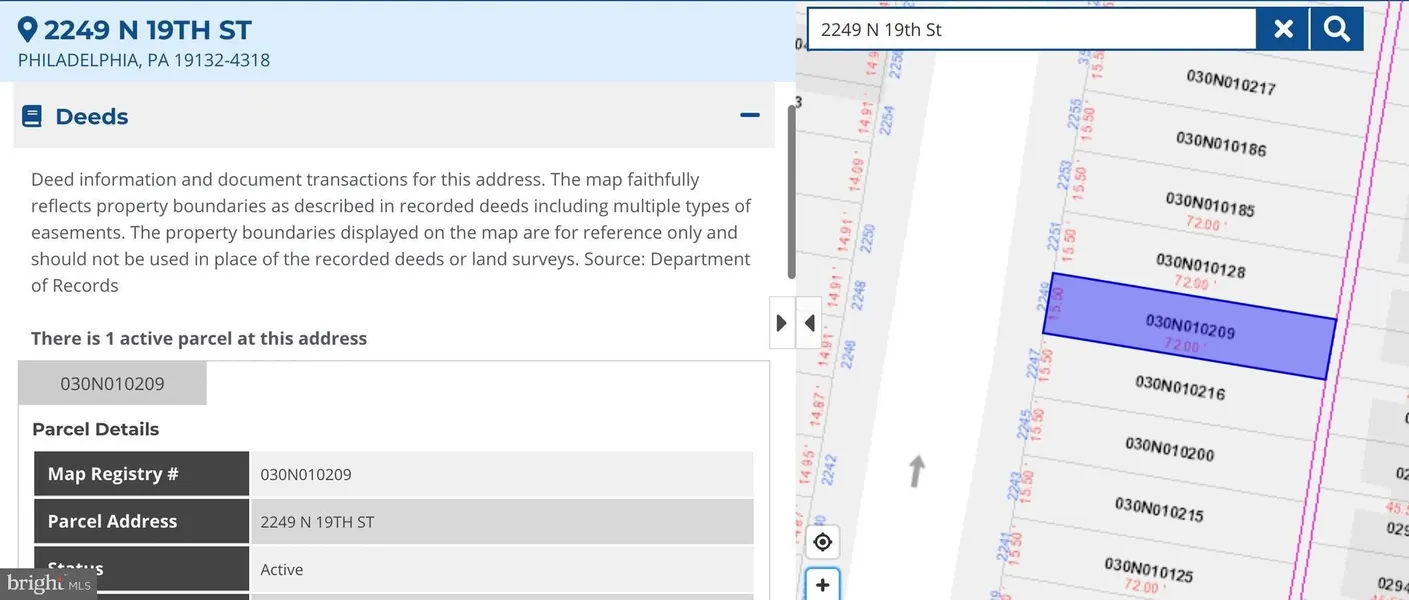Select the highlighted blue parcel 030N010209 on map
Screen dimensions: 1409x600
1189,326
